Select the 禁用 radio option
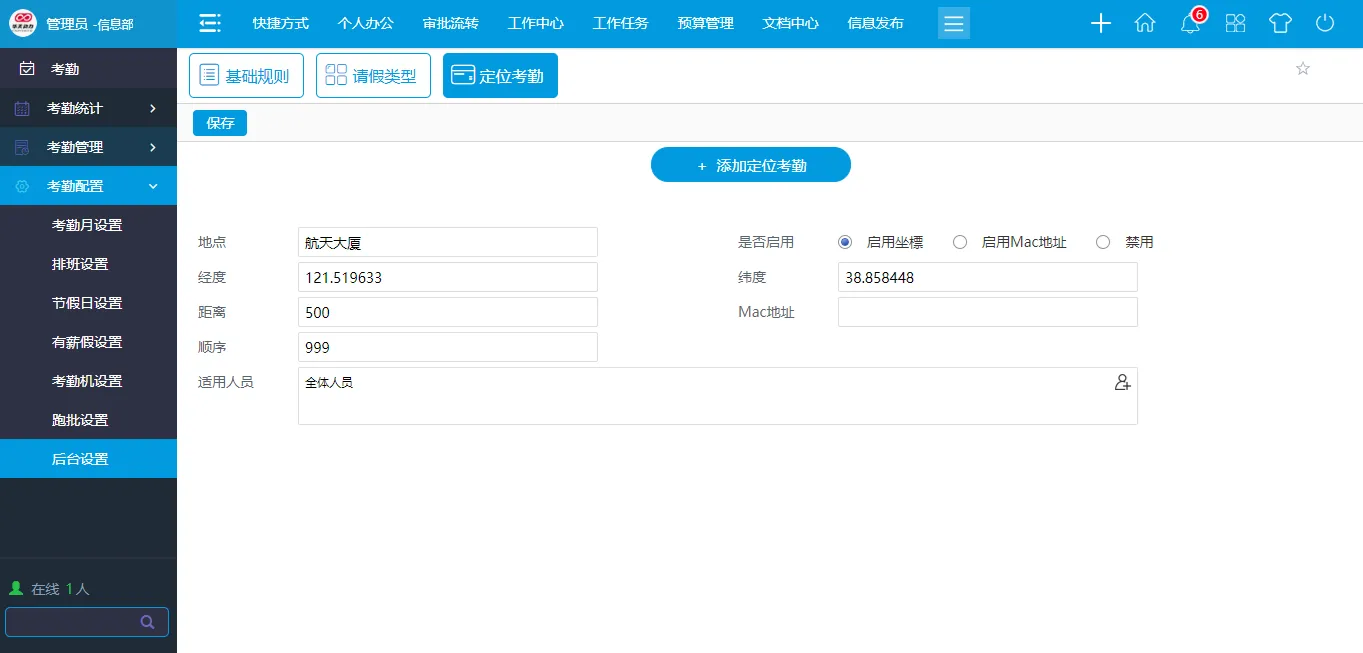The width and height of the screenshot is (1363, 653). [x=1103, y=242]
